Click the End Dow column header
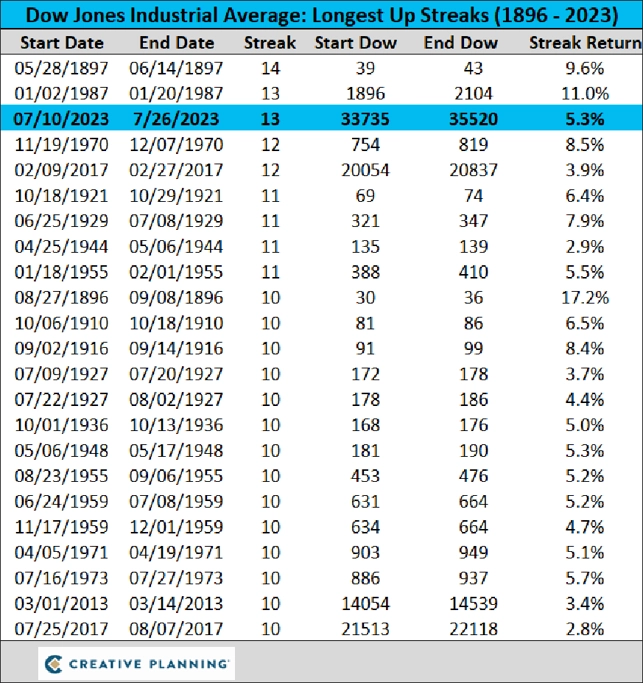This screenshot has height=683, width=643. 460,43
